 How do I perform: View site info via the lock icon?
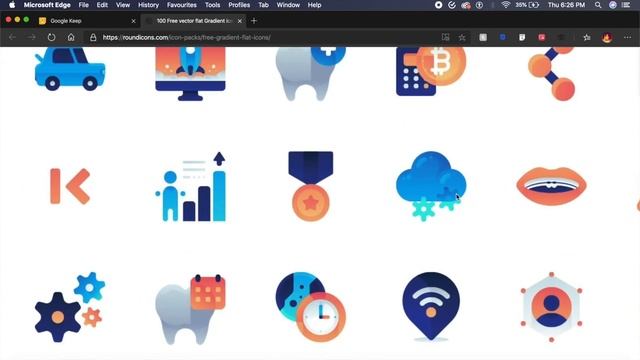[93, 37]
